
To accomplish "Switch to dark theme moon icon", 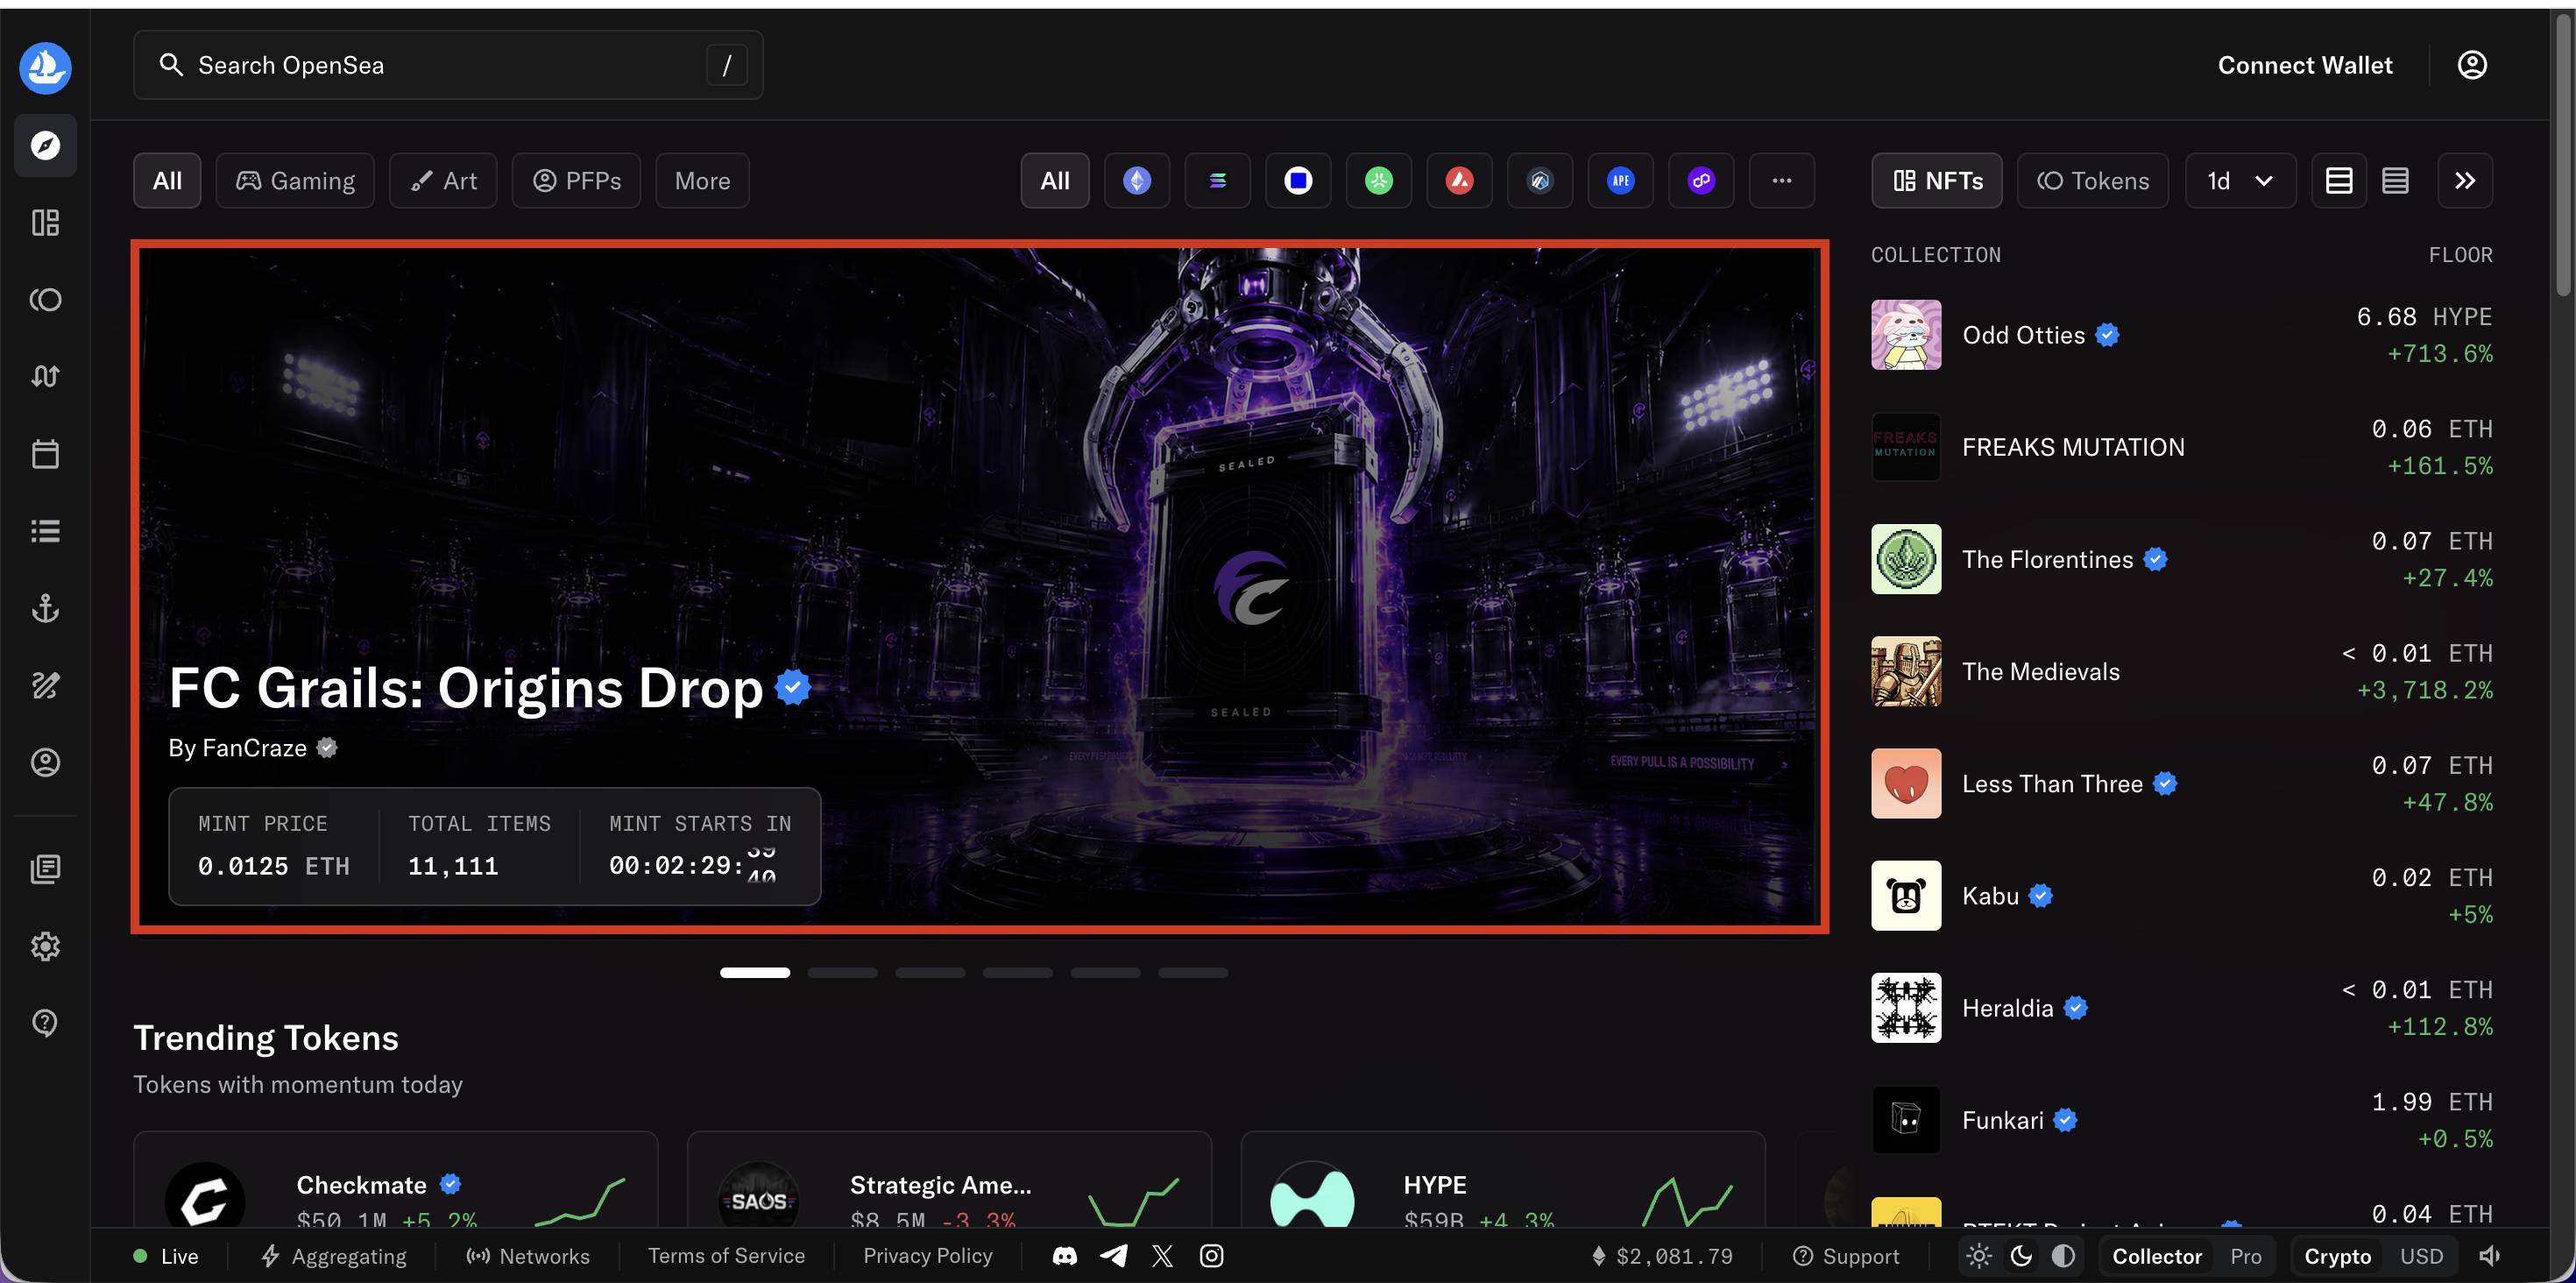I will coord(2021,1256).
